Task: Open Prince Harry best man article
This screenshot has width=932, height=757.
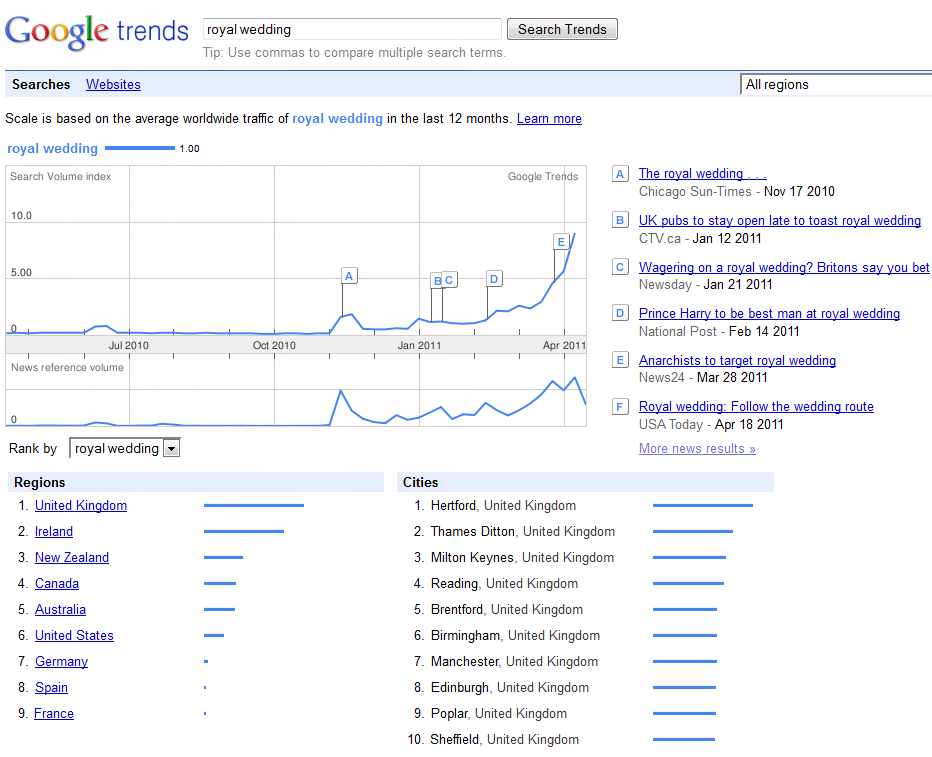Action: 769,314
